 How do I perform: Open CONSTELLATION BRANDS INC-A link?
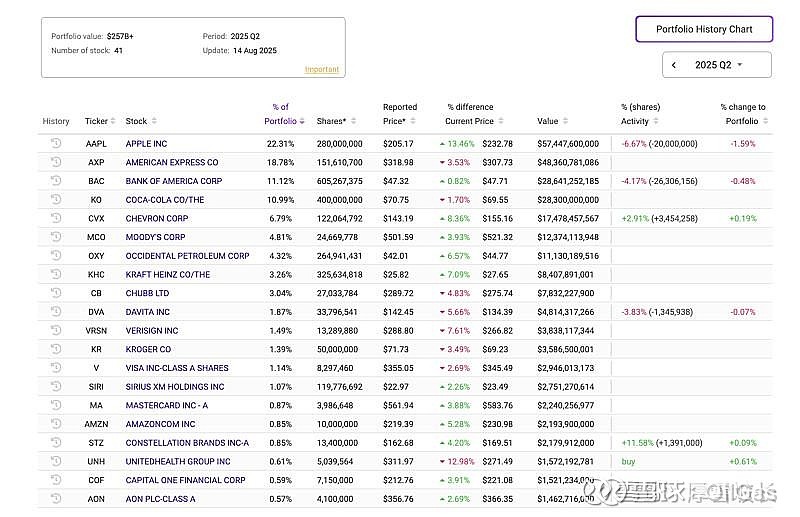(187, 443)
